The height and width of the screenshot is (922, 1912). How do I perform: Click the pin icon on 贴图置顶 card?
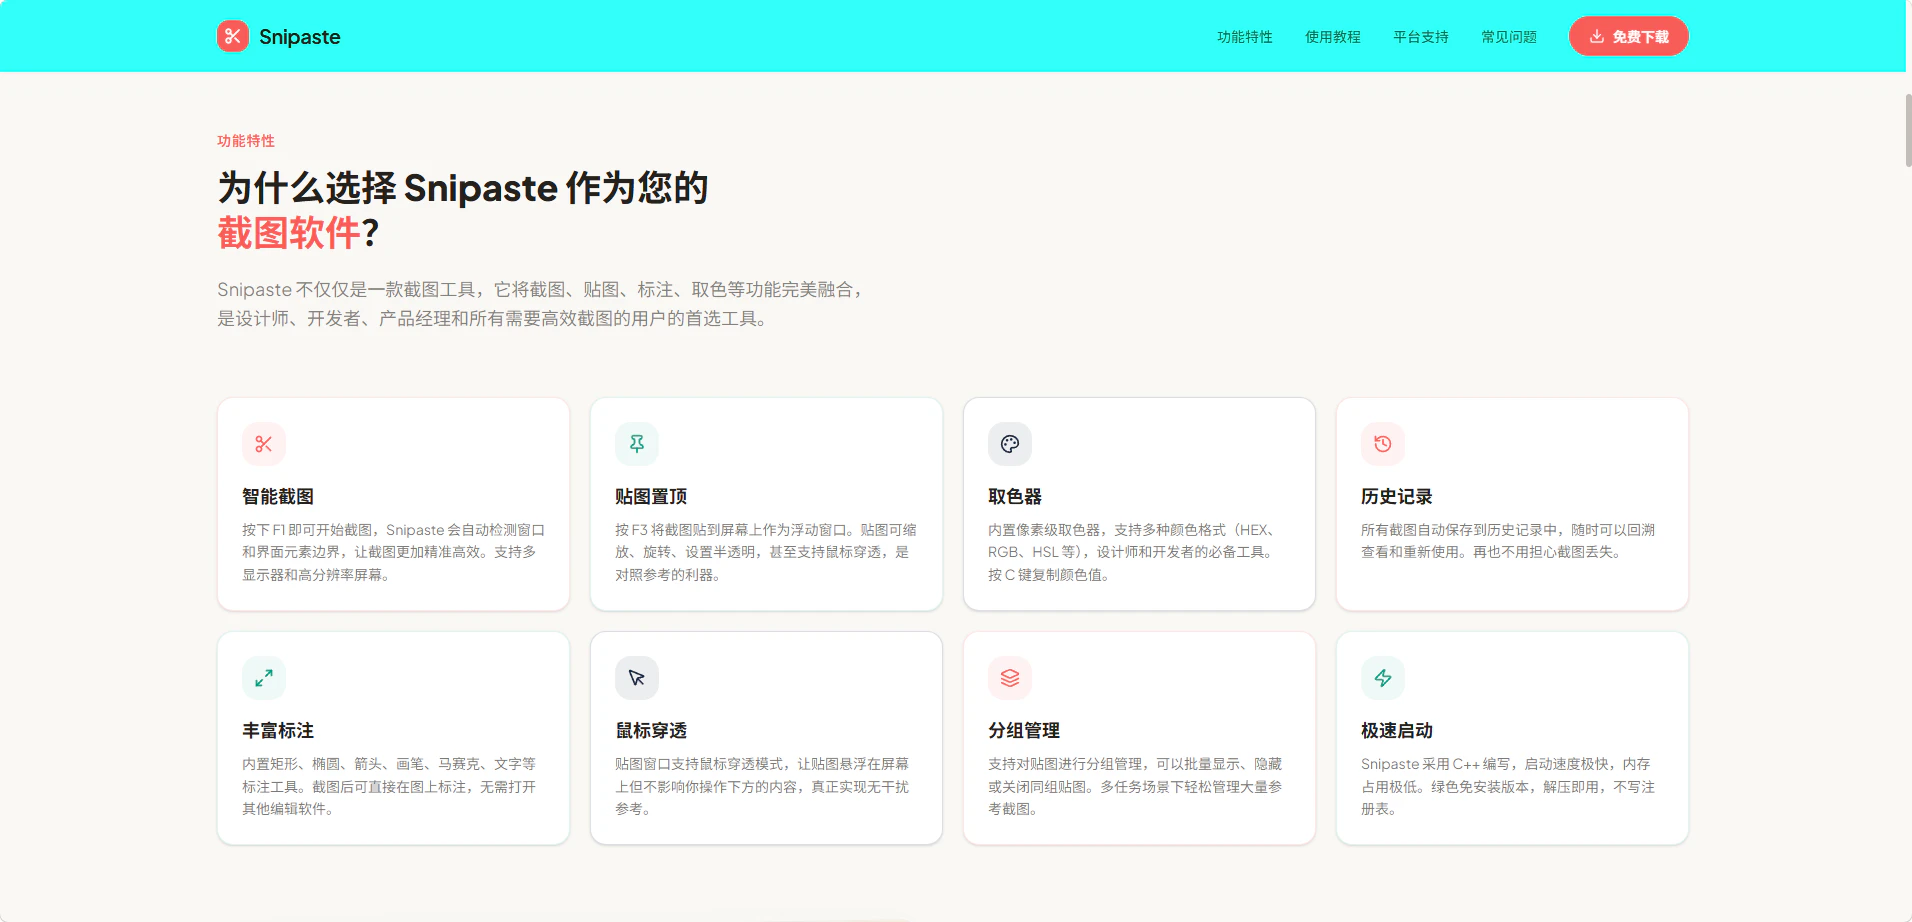click(637, 444)
